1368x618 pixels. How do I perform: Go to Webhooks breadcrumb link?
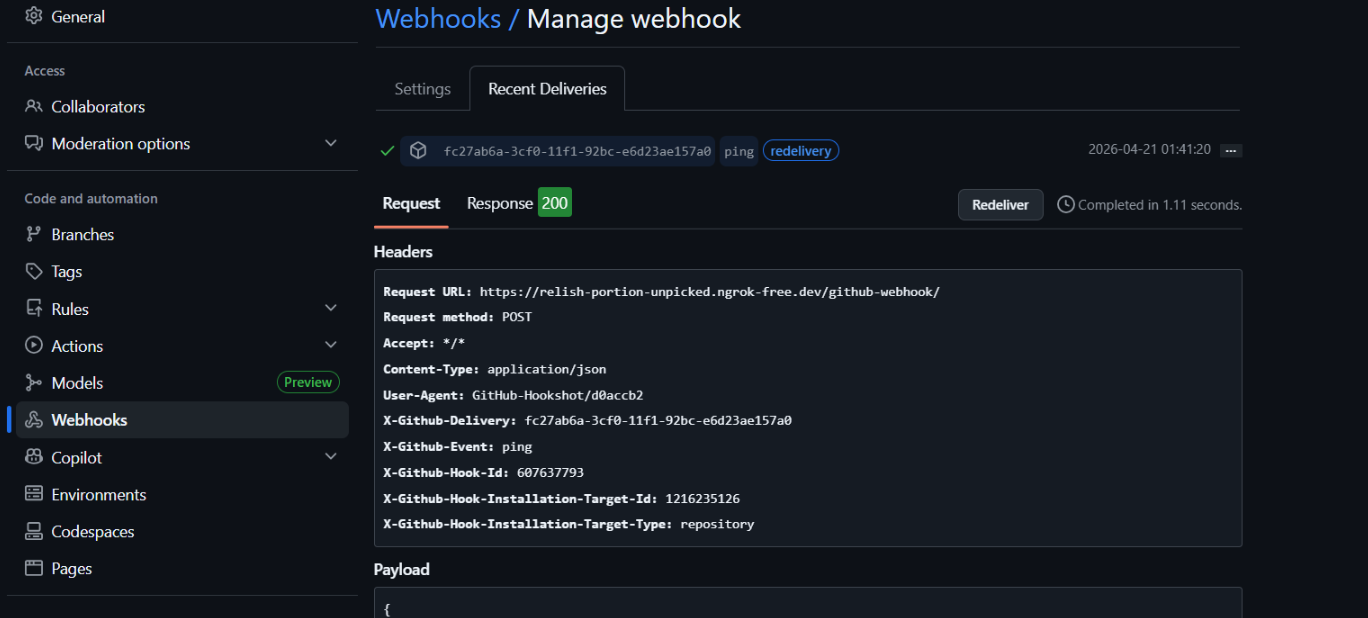pyautogui.click(x=438, y=18)
